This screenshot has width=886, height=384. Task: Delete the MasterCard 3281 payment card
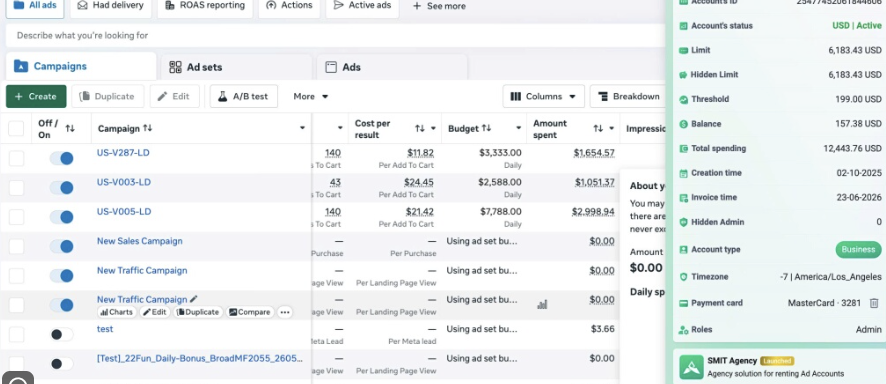tap(874, 303)
